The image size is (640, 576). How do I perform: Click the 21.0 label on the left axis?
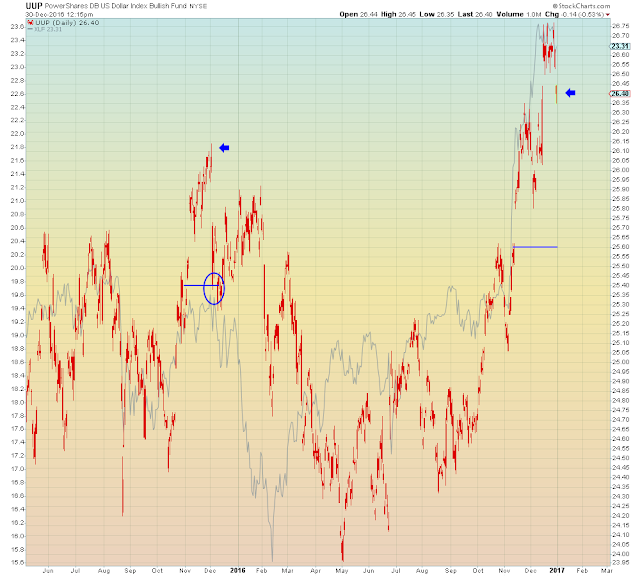(x=18, y=200)
